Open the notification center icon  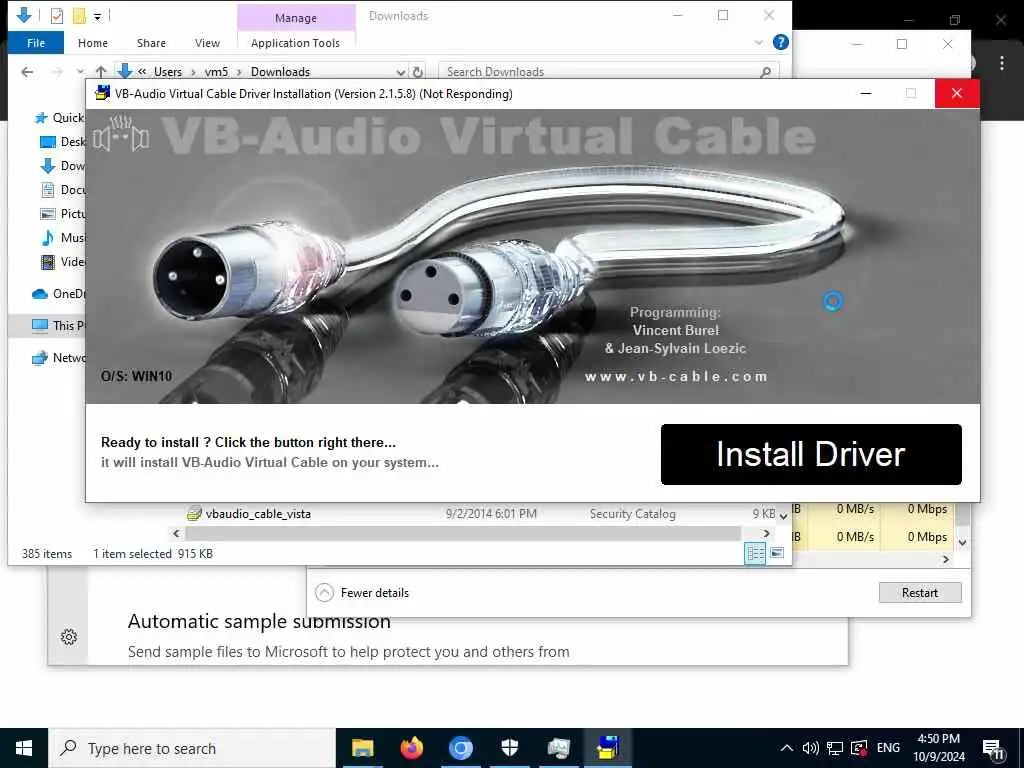[994, 749]
